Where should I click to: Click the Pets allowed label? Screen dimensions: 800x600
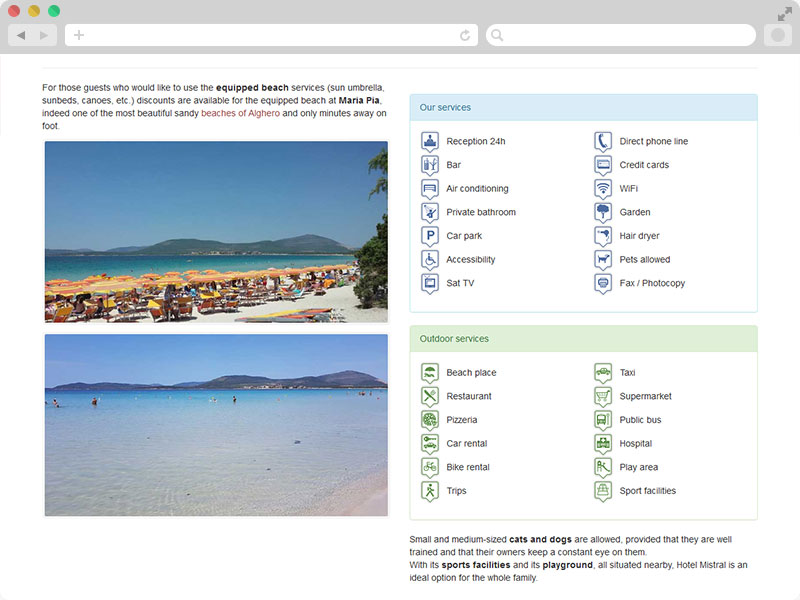pyautogui.click(x=645, y=259)
